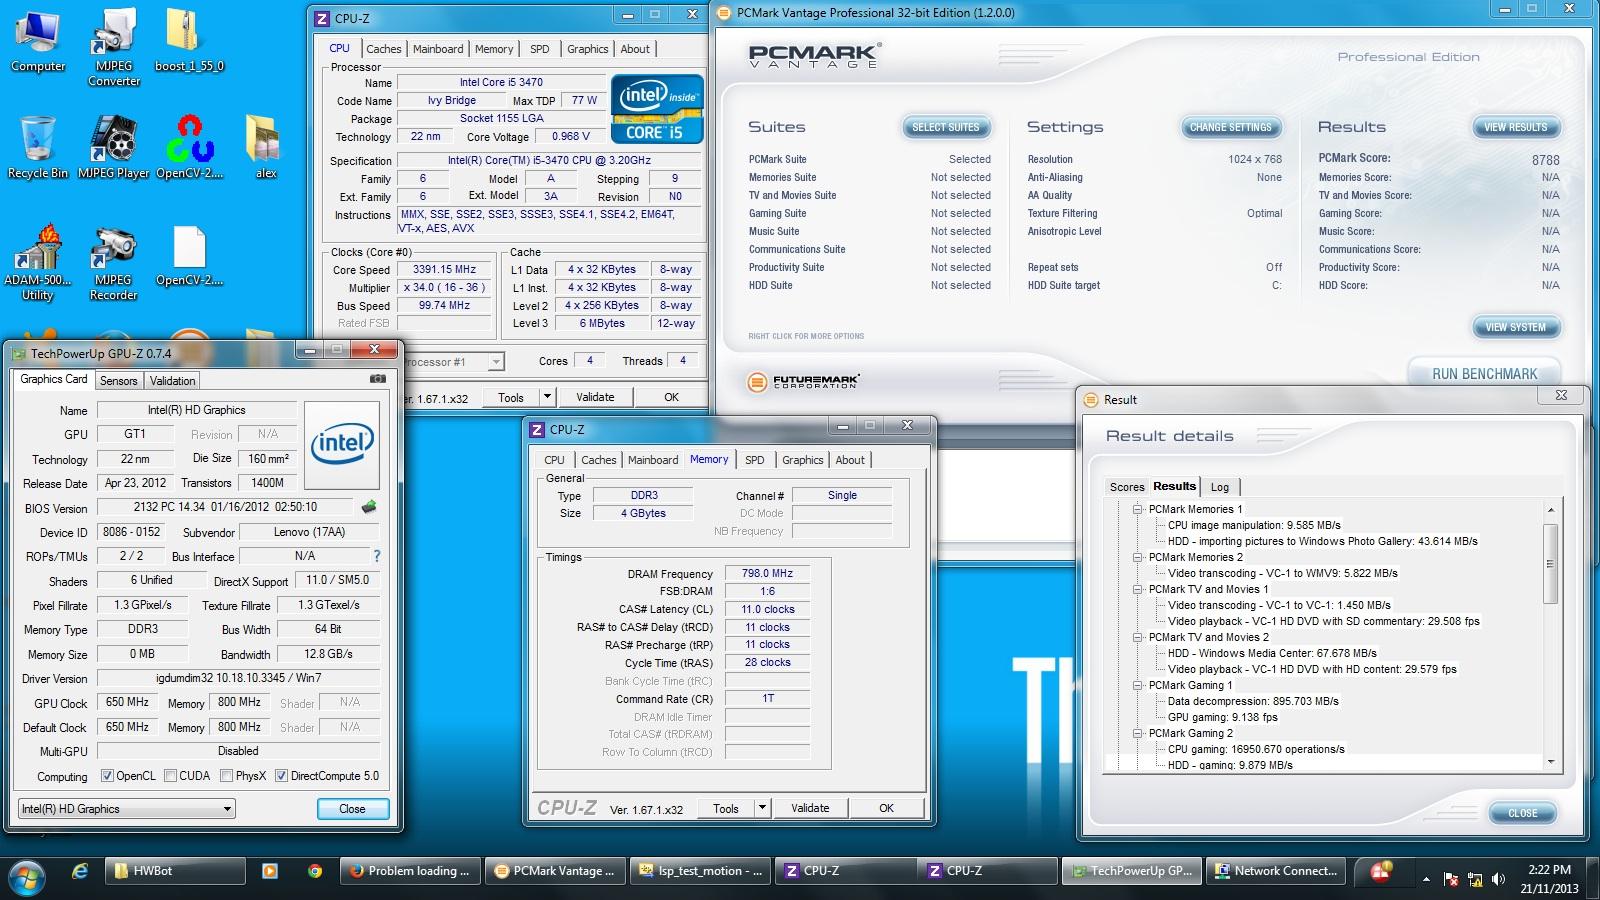Collapse PCMark Gaming 1 tree node
Viewport: 1600px width, 900px height.
1137,685
